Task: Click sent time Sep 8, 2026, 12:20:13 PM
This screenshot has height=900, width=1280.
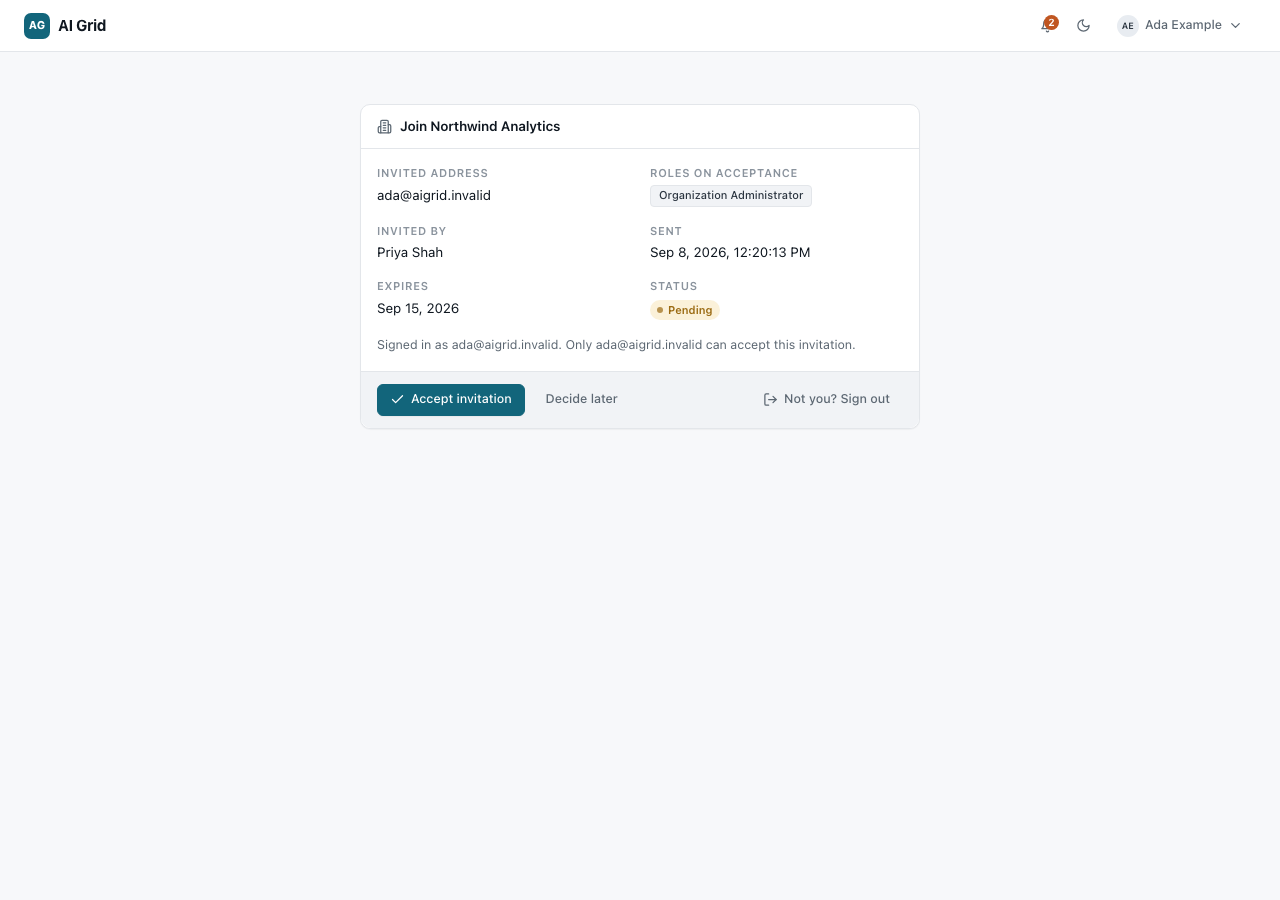Action: pyautogui.click(x=730, y=253)
